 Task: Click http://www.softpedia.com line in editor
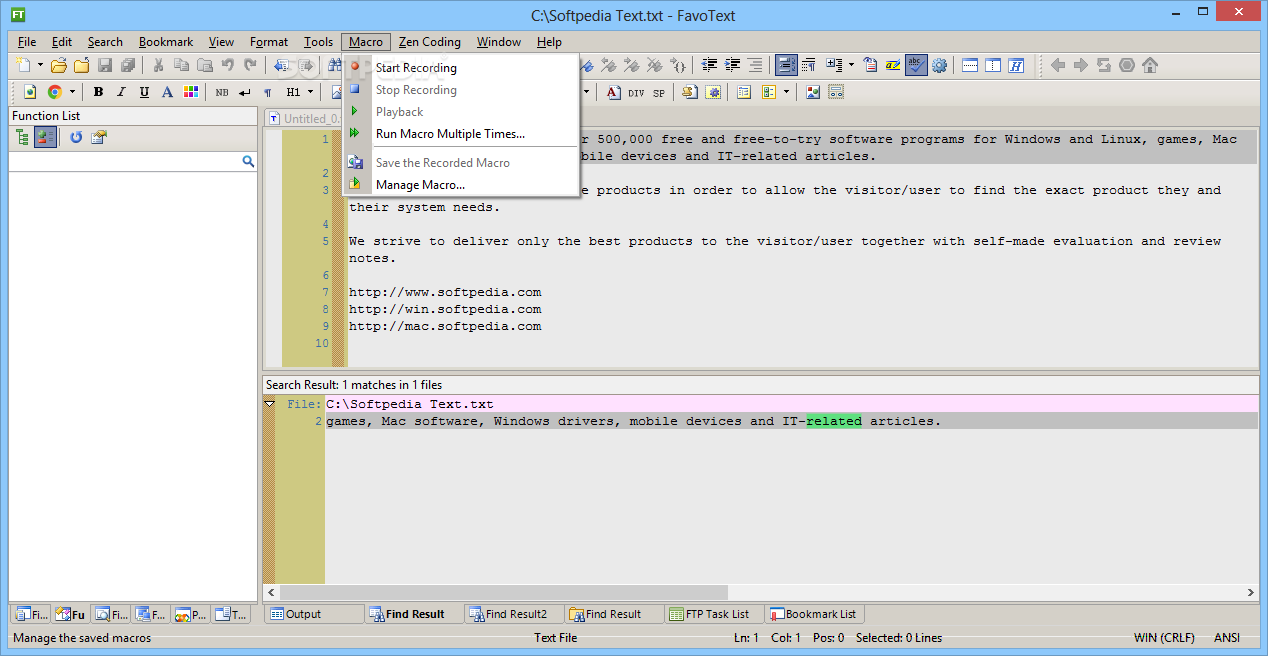(445, 292)
